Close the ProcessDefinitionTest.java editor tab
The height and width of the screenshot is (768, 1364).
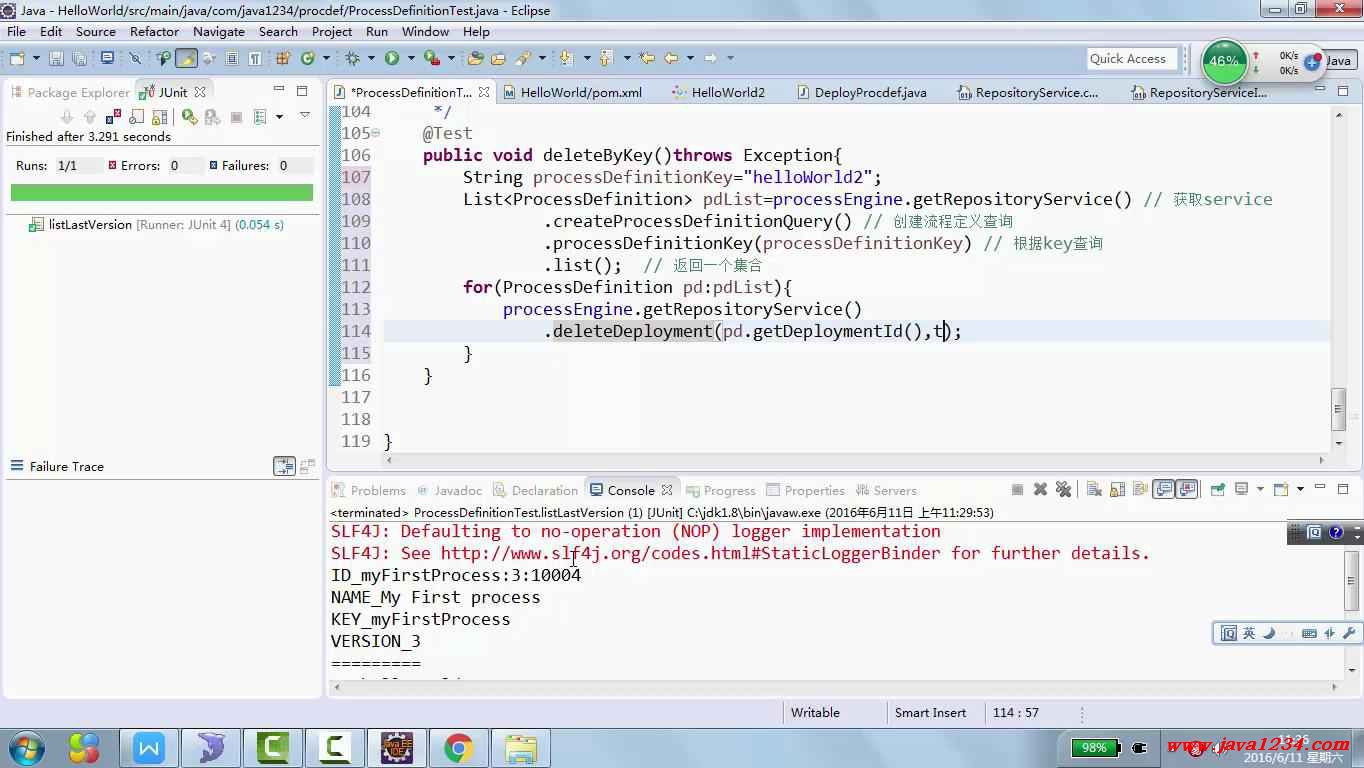tap(484, 92)
